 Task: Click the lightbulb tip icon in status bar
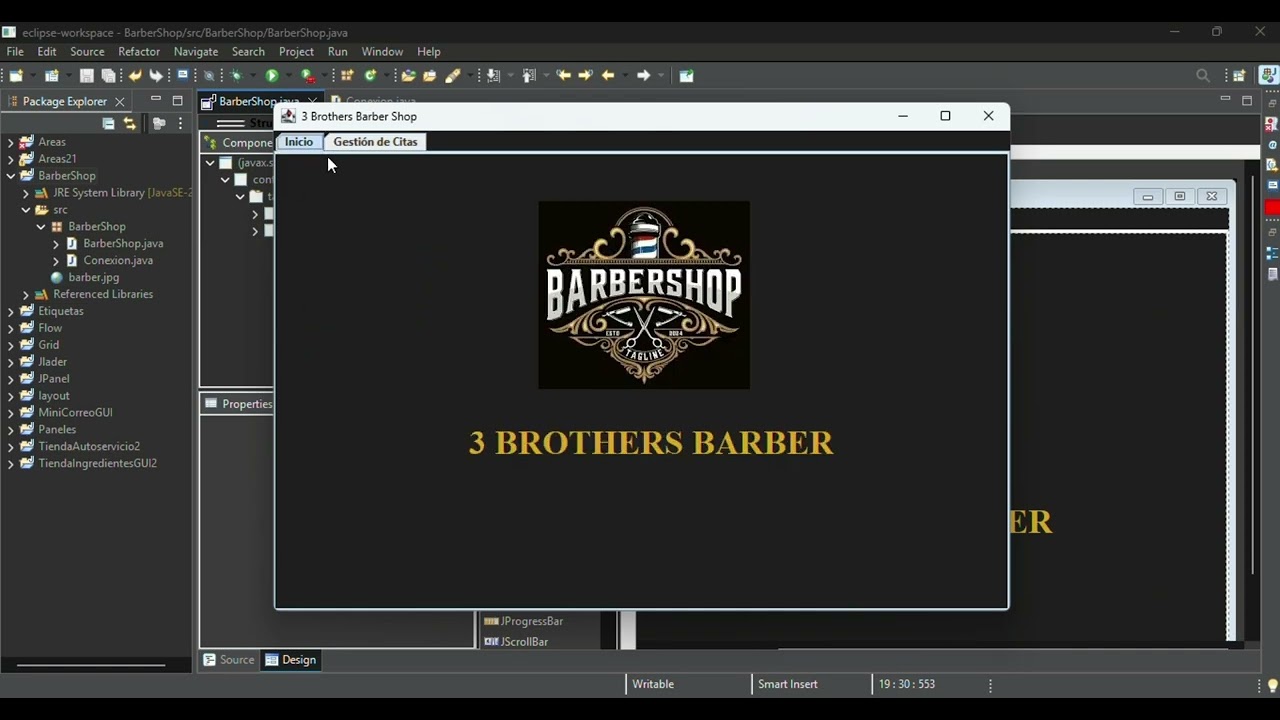1272,685
